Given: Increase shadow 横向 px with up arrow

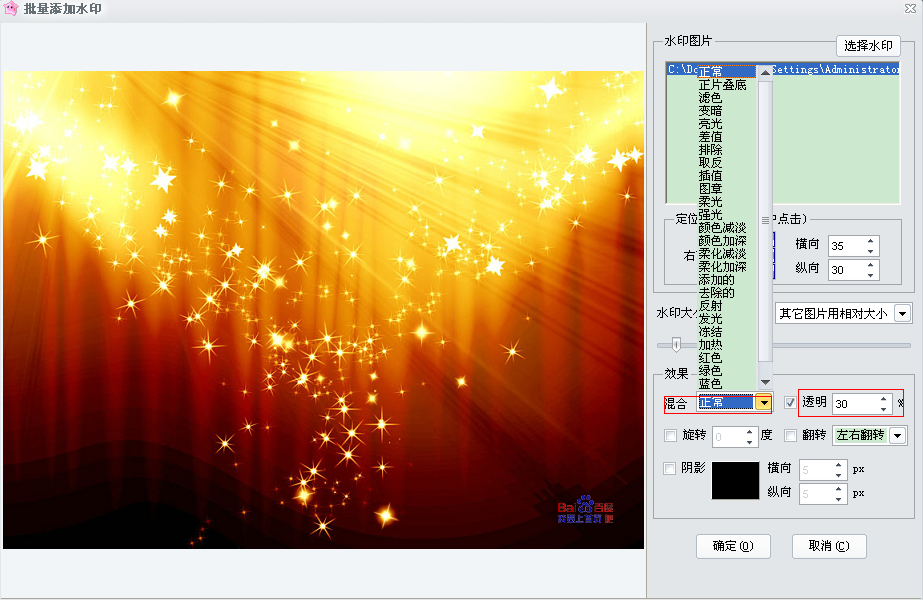Looking at the screenshot, I should click(x=838, y=465).
